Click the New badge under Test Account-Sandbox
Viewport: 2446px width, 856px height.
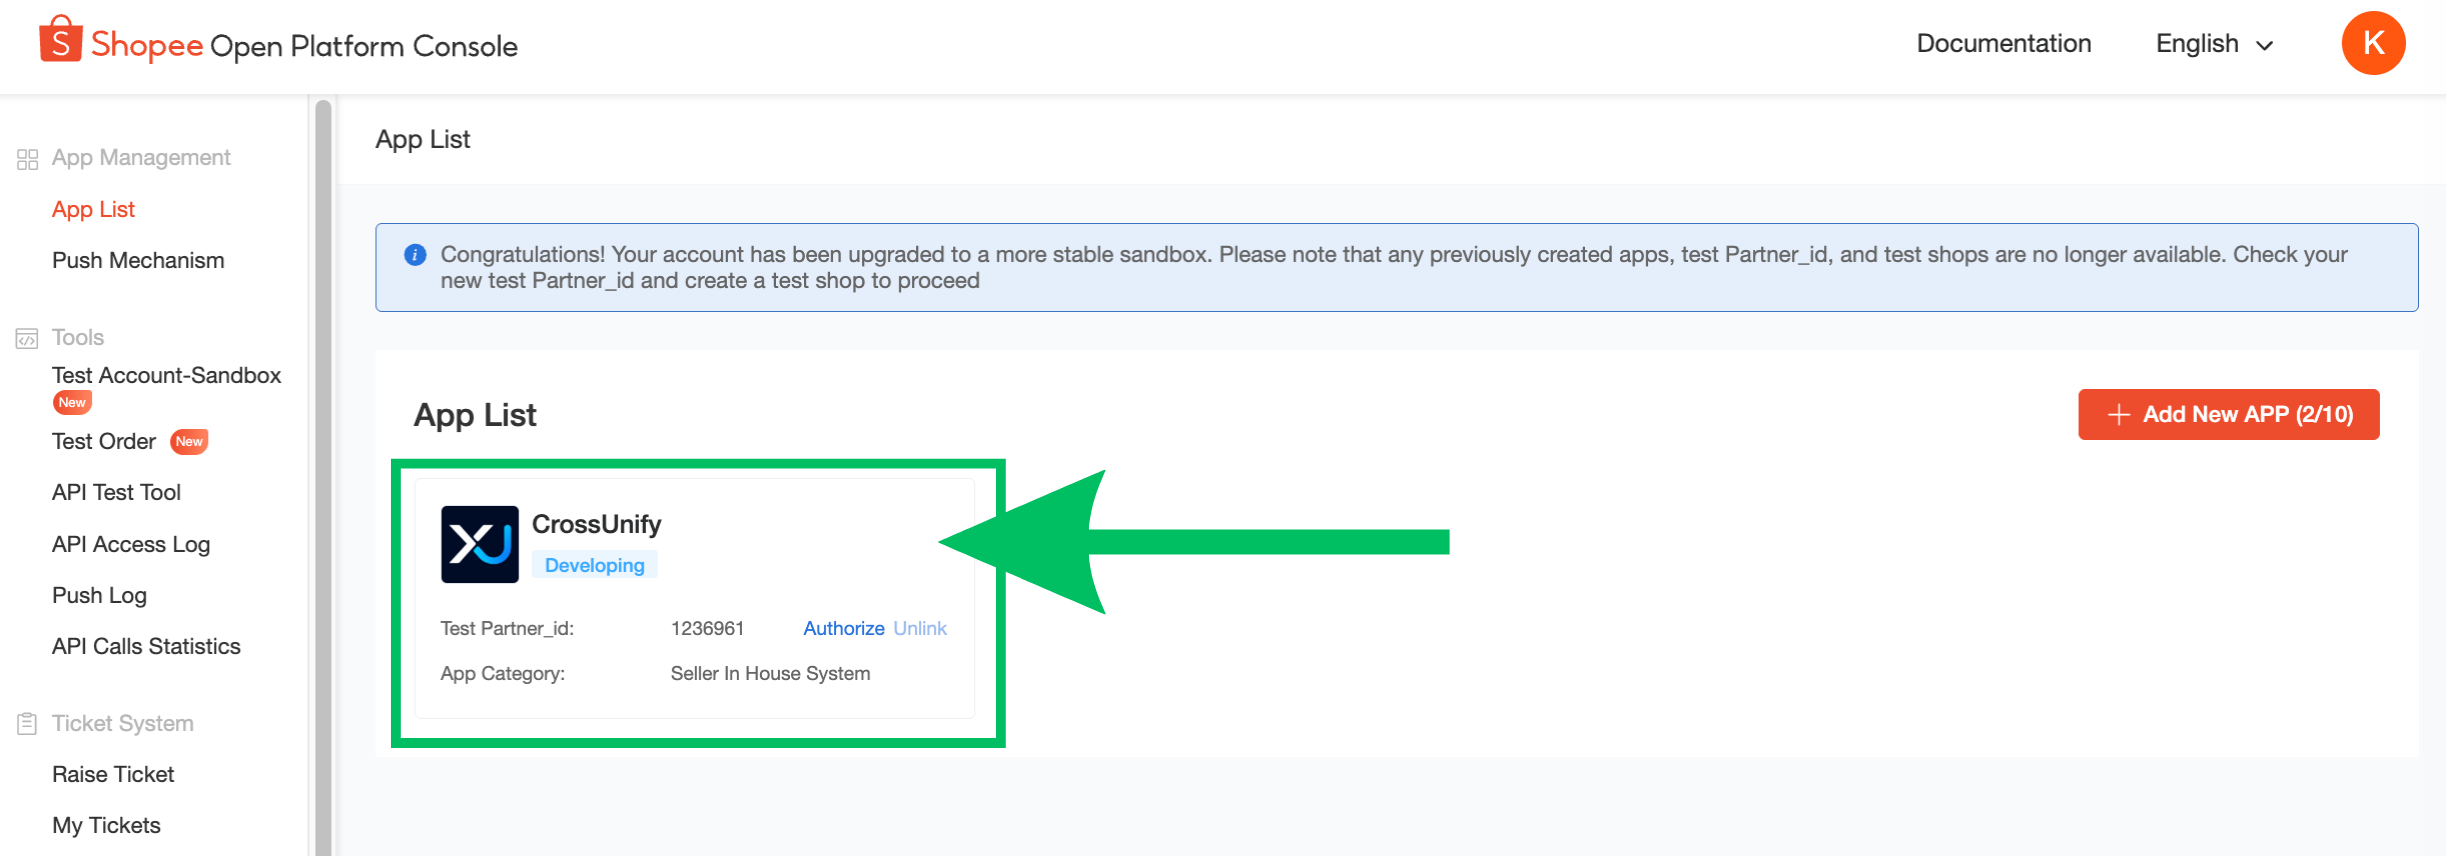click(72, 402)
